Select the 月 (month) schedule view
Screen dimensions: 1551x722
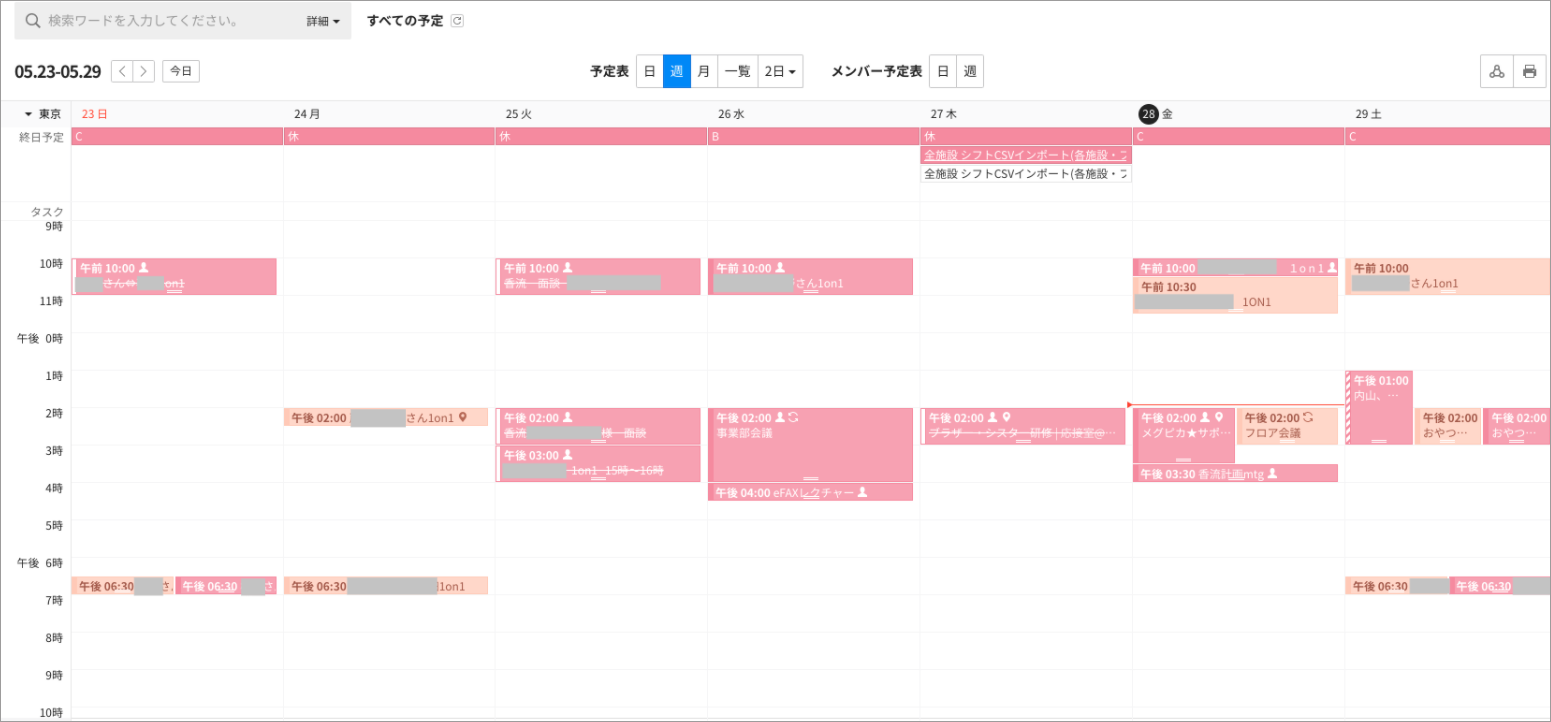click(x=704, y=71)
